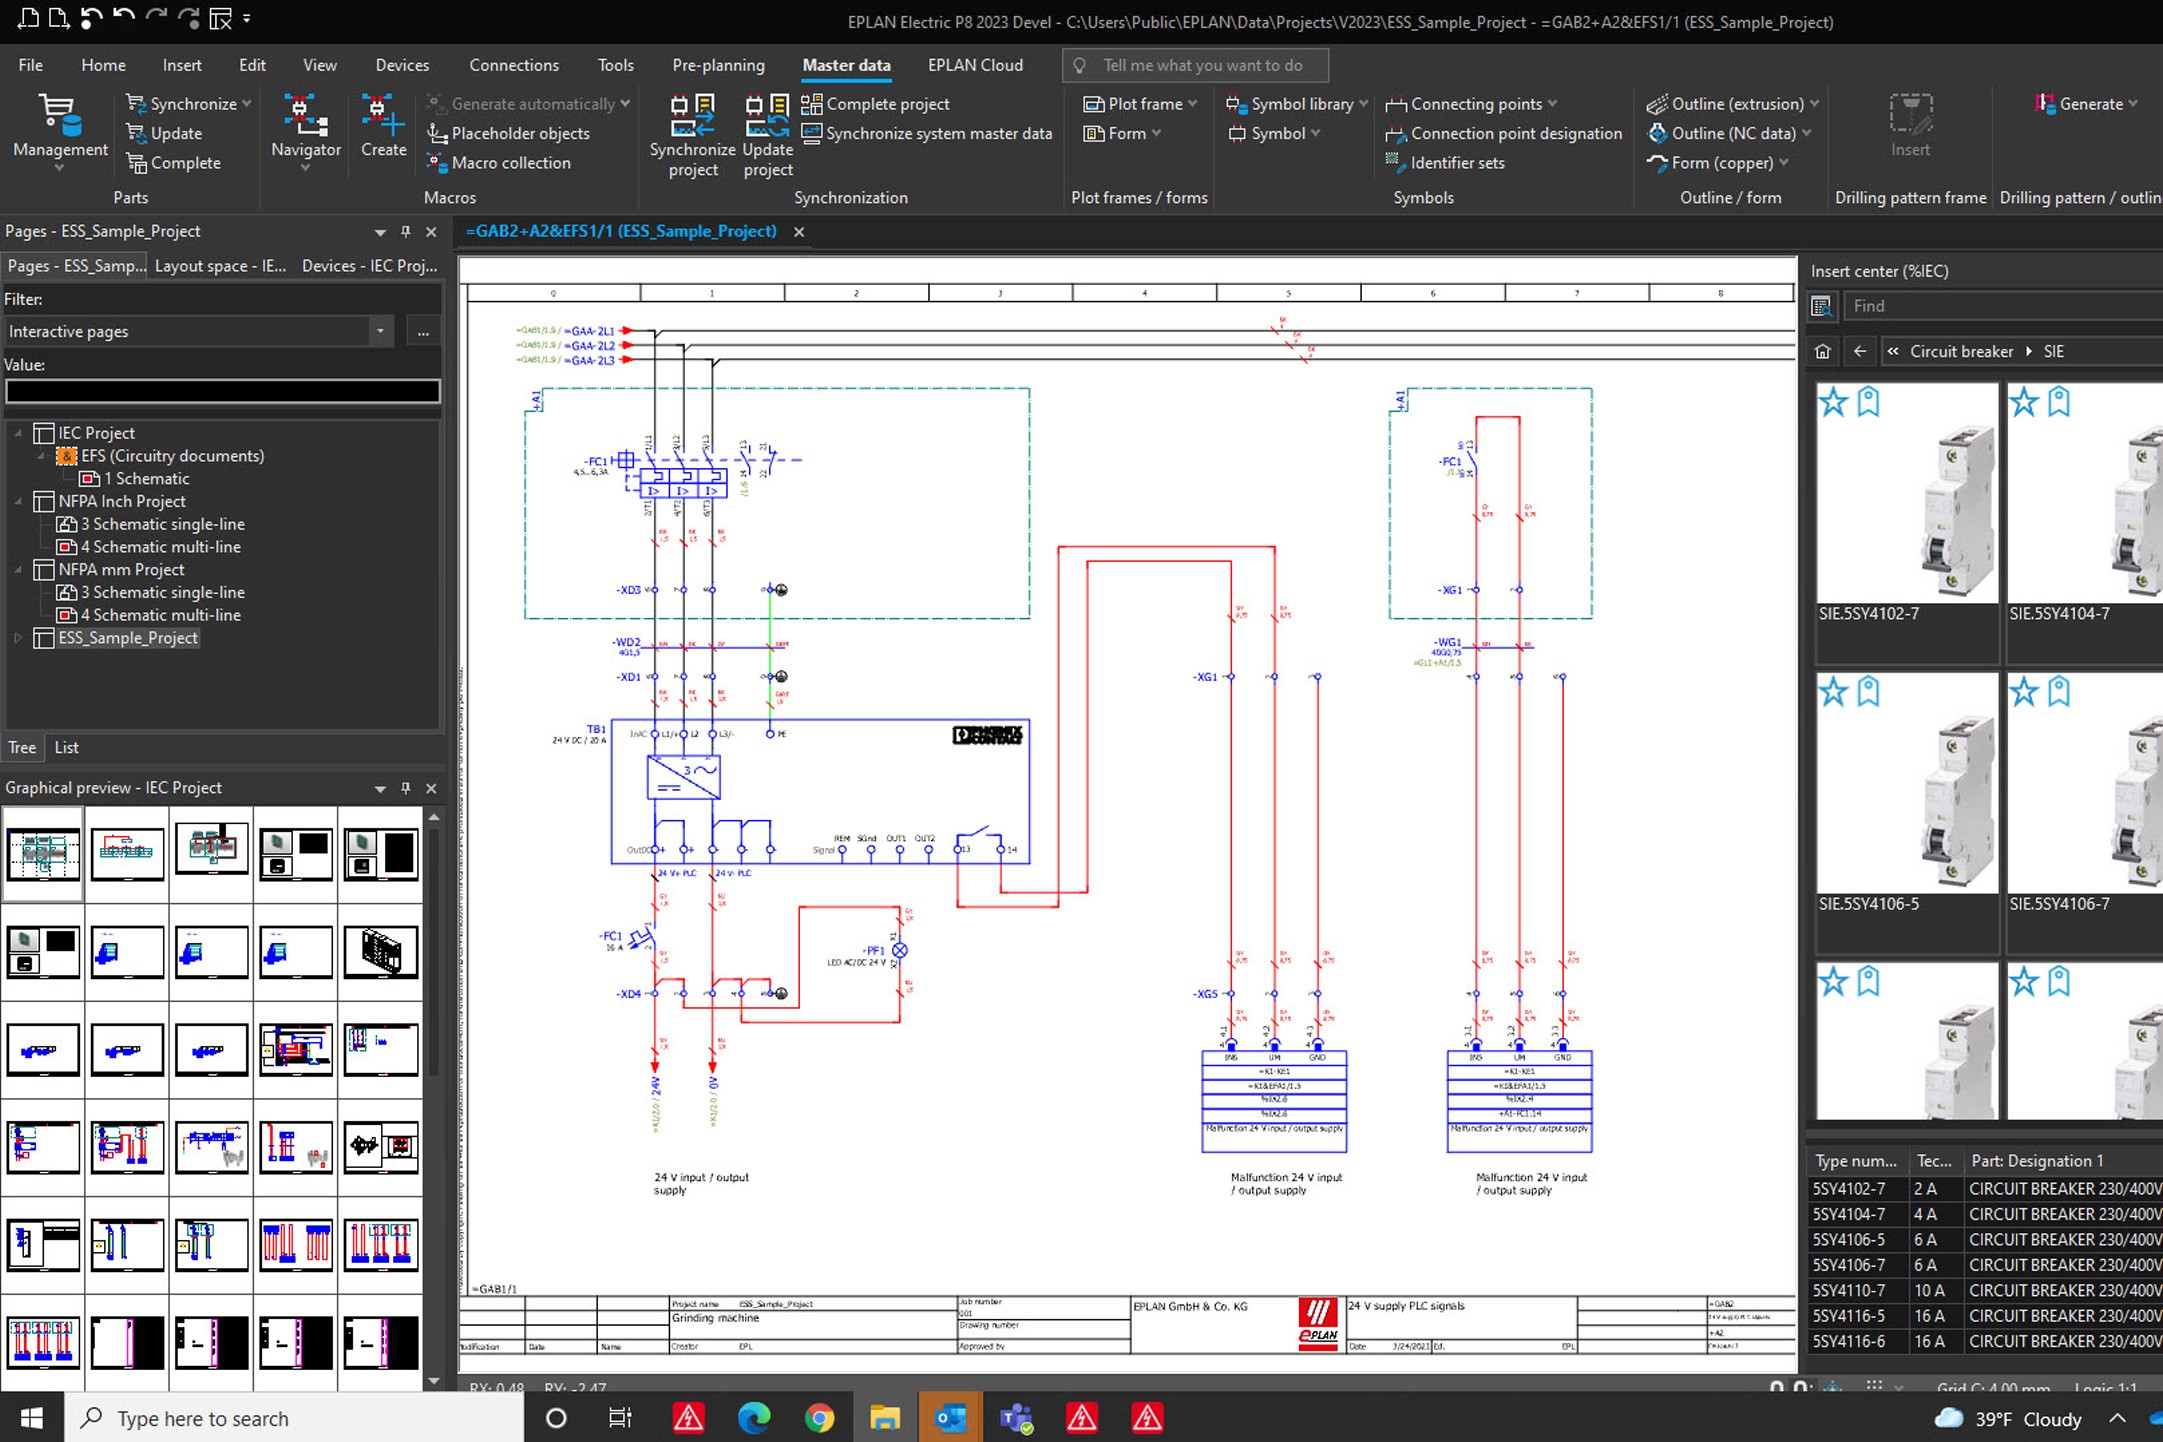Screen dimensions: 2163x1442
Task: Open the Connections menu tab
Action: coord(513,65)
